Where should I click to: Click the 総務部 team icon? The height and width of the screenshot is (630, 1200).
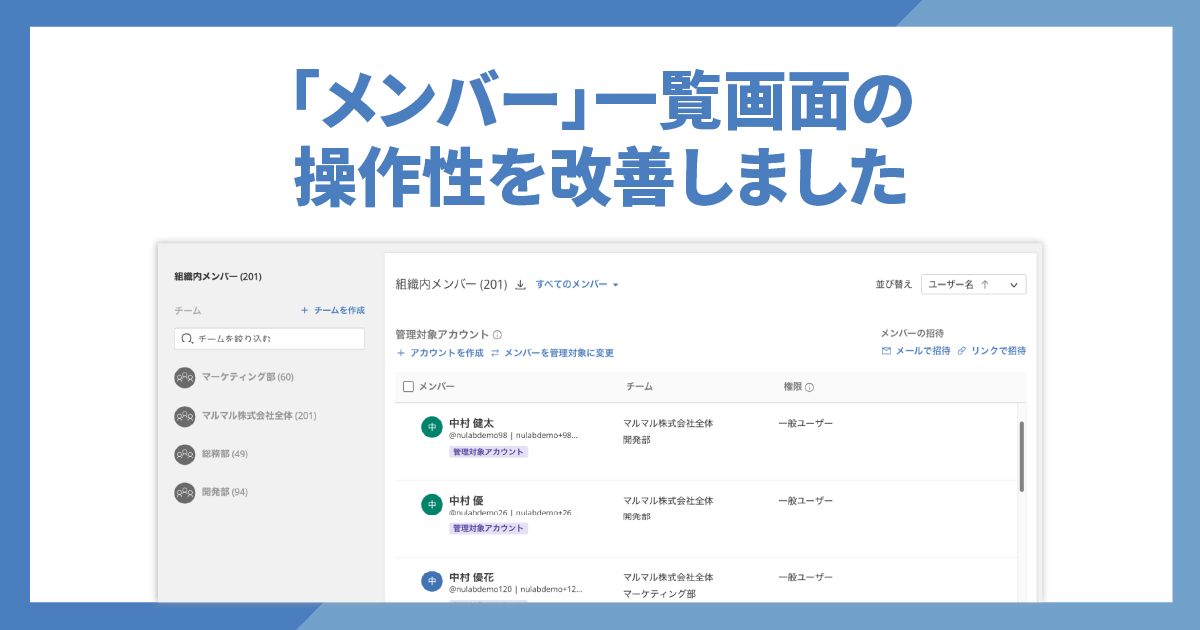point(184,454)
